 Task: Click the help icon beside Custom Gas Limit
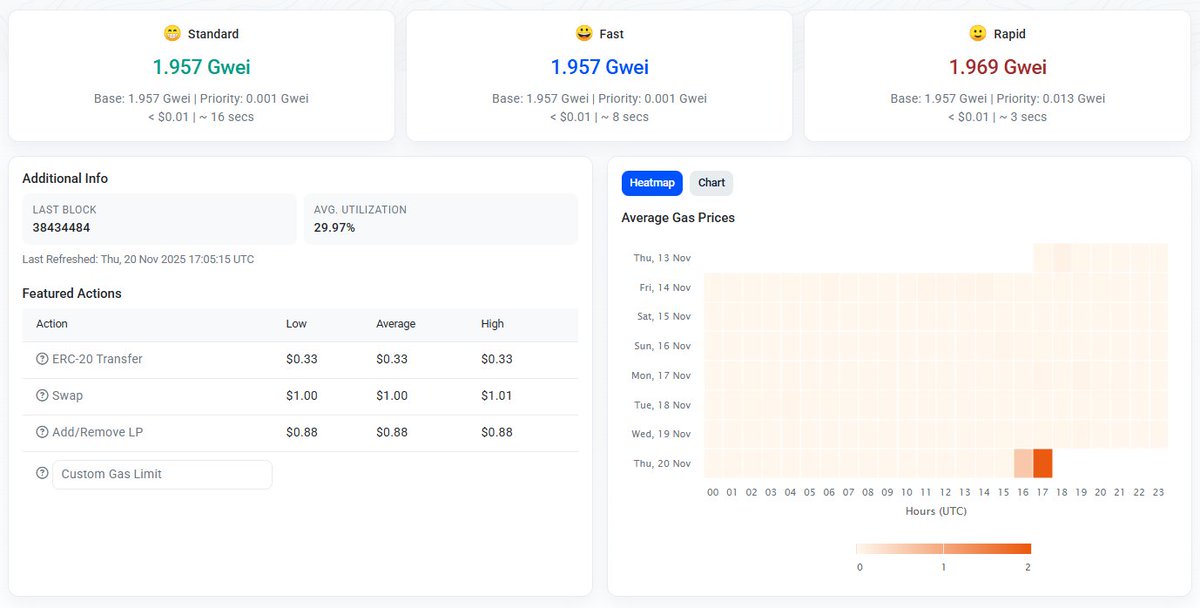coord(42,473)
